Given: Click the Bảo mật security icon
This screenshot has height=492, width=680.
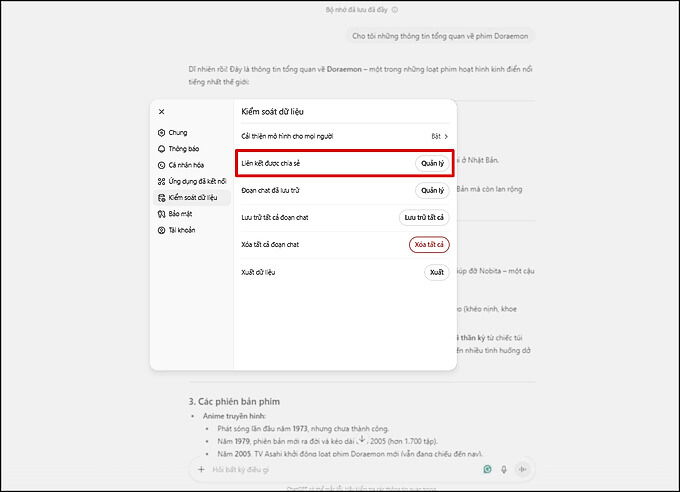Looking at the screenshot, I should coord(161,214).
